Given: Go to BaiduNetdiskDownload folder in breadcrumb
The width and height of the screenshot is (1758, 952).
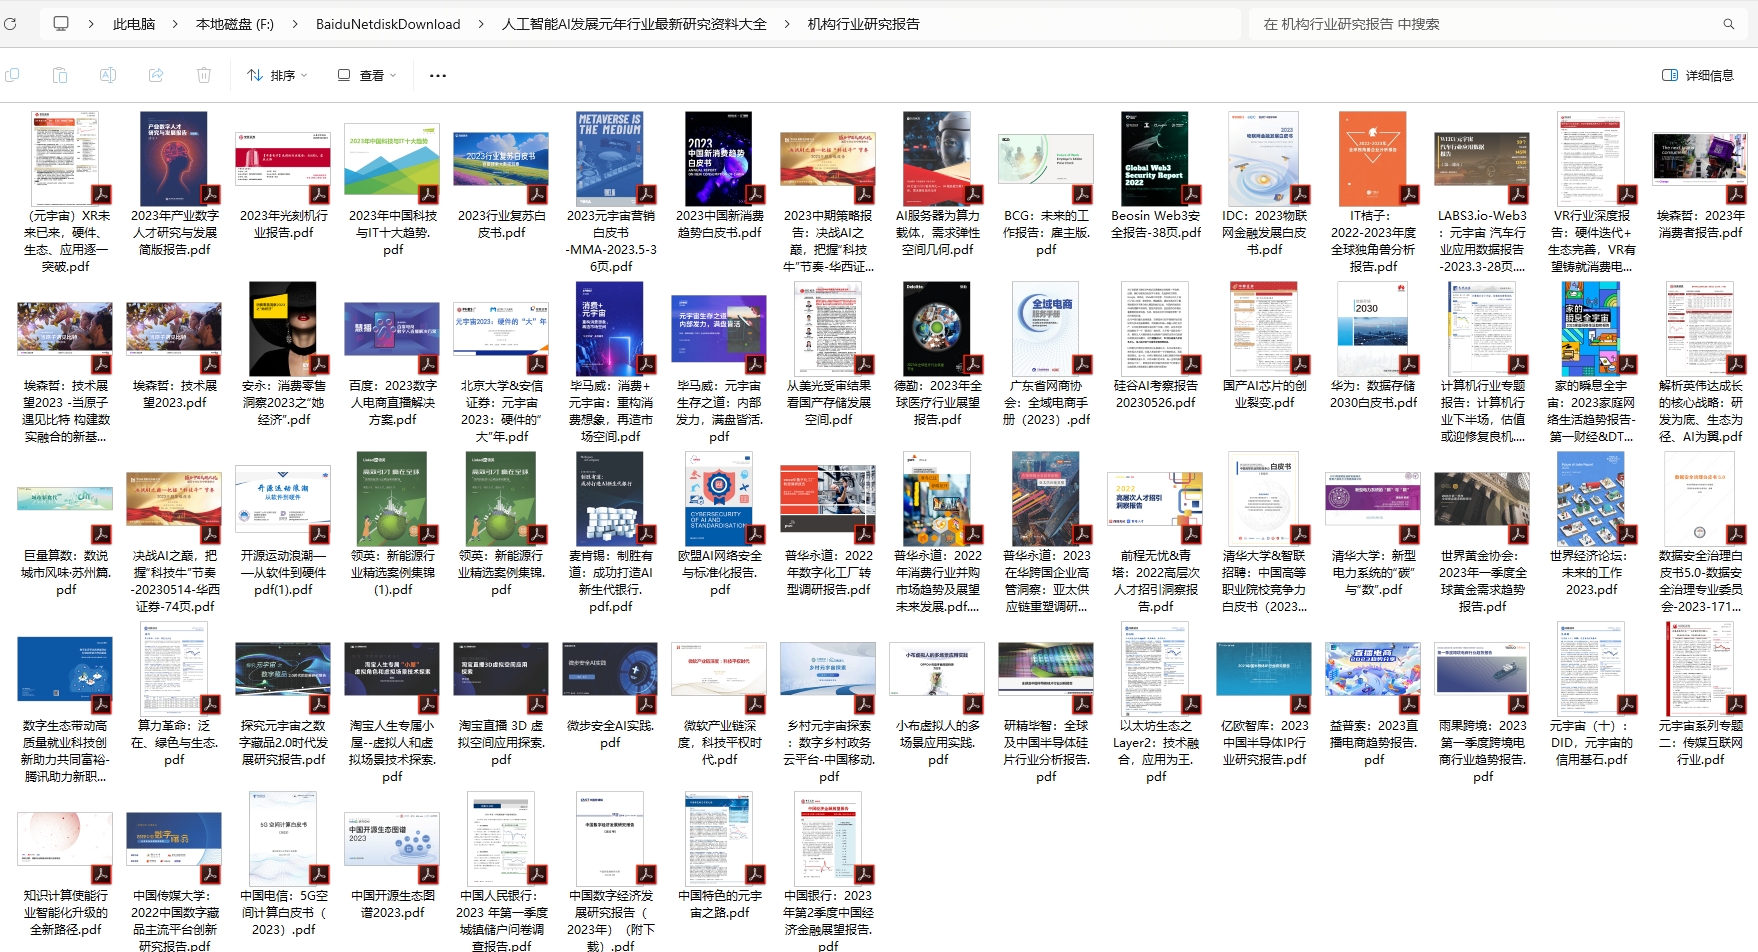Looking at the screenshot, I should click(x=388, y=24).
